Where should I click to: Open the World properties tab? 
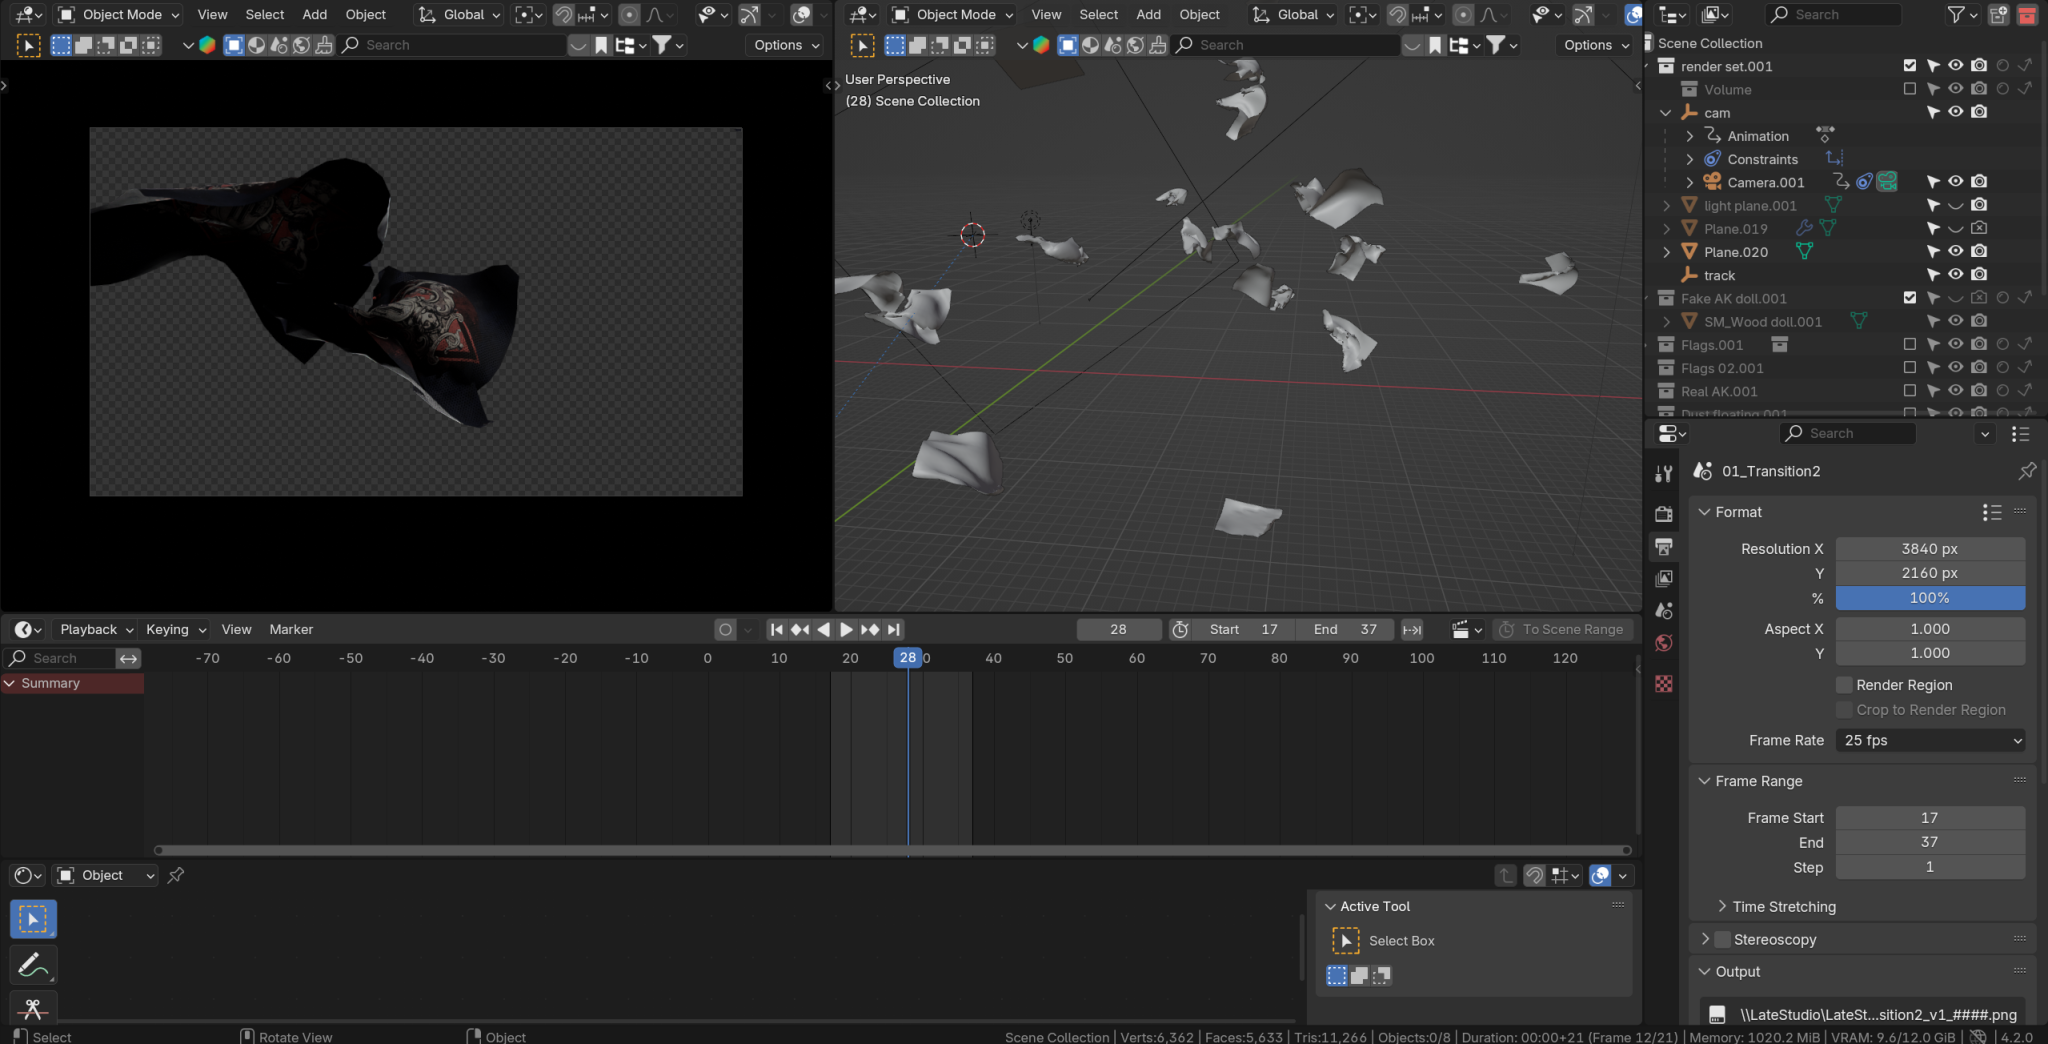click(x=1664, y=643)
